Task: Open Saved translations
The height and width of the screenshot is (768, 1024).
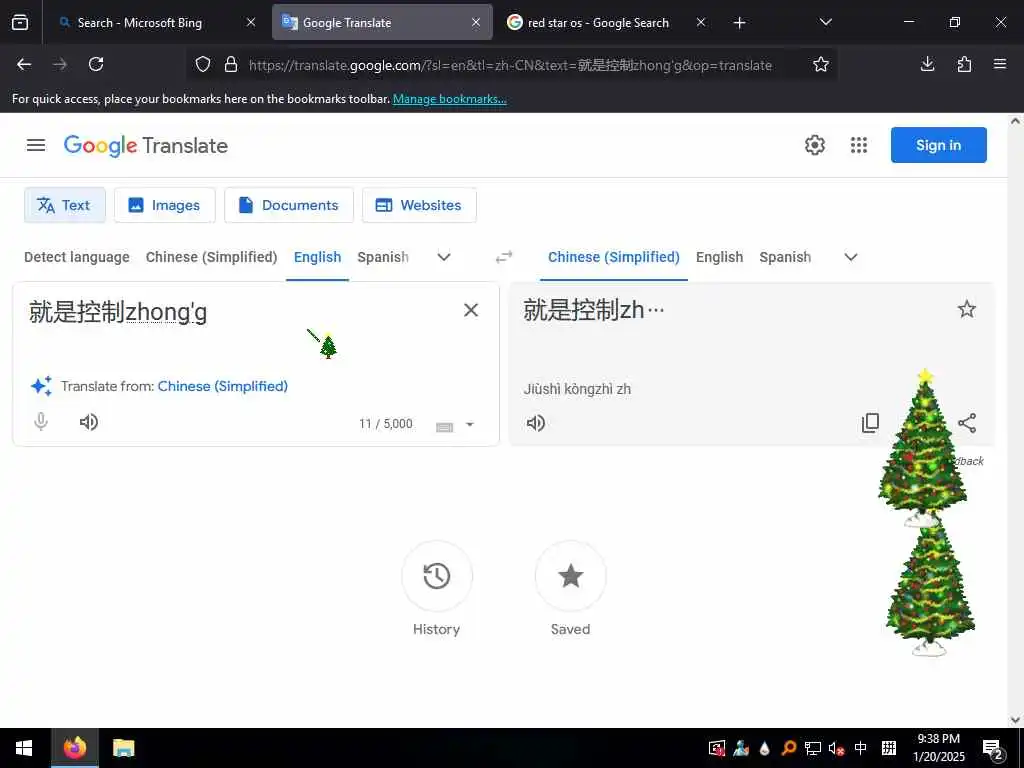Action: pos(571,576)
